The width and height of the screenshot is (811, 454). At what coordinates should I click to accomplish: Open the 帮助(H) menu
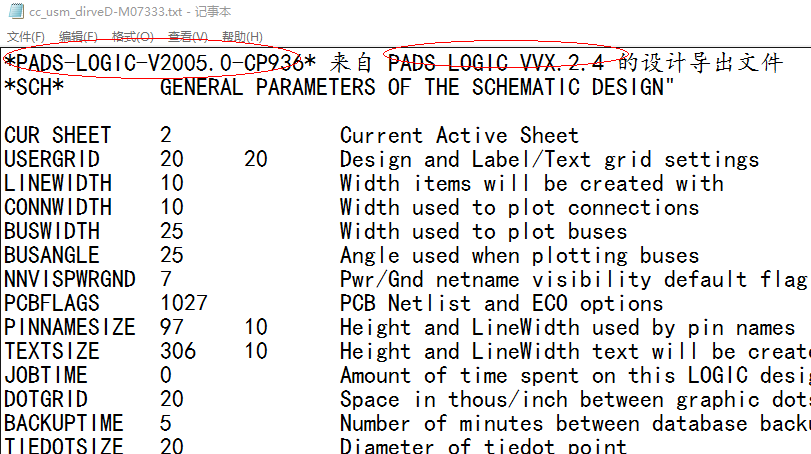tap(242, 37)
